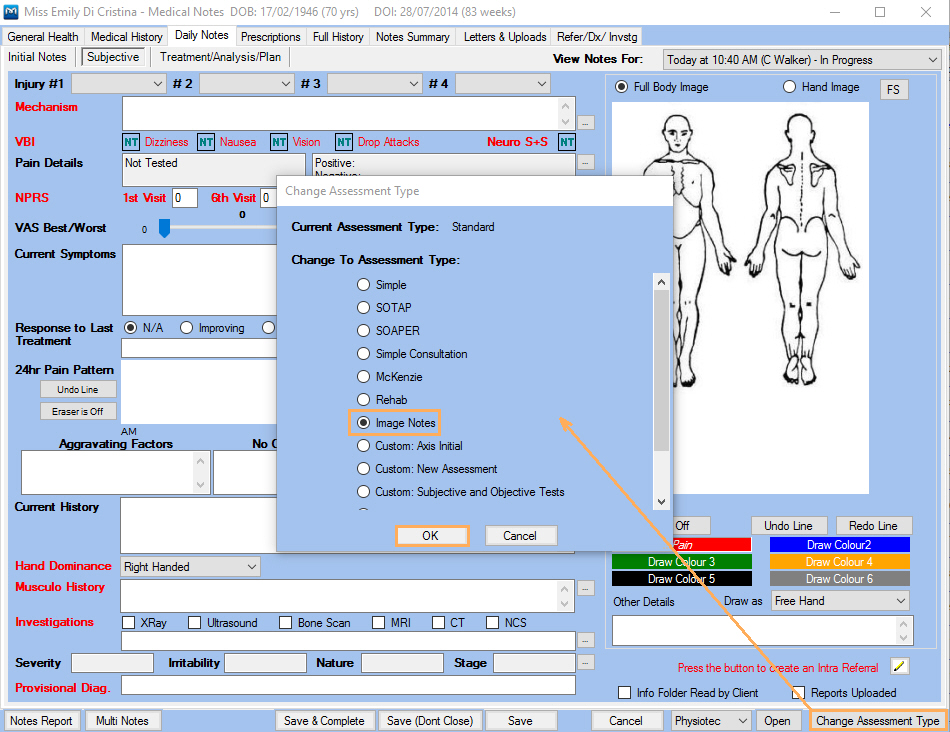
Task: Open the Mechanism ellipsis button
Action: click(x=585, y=122)
